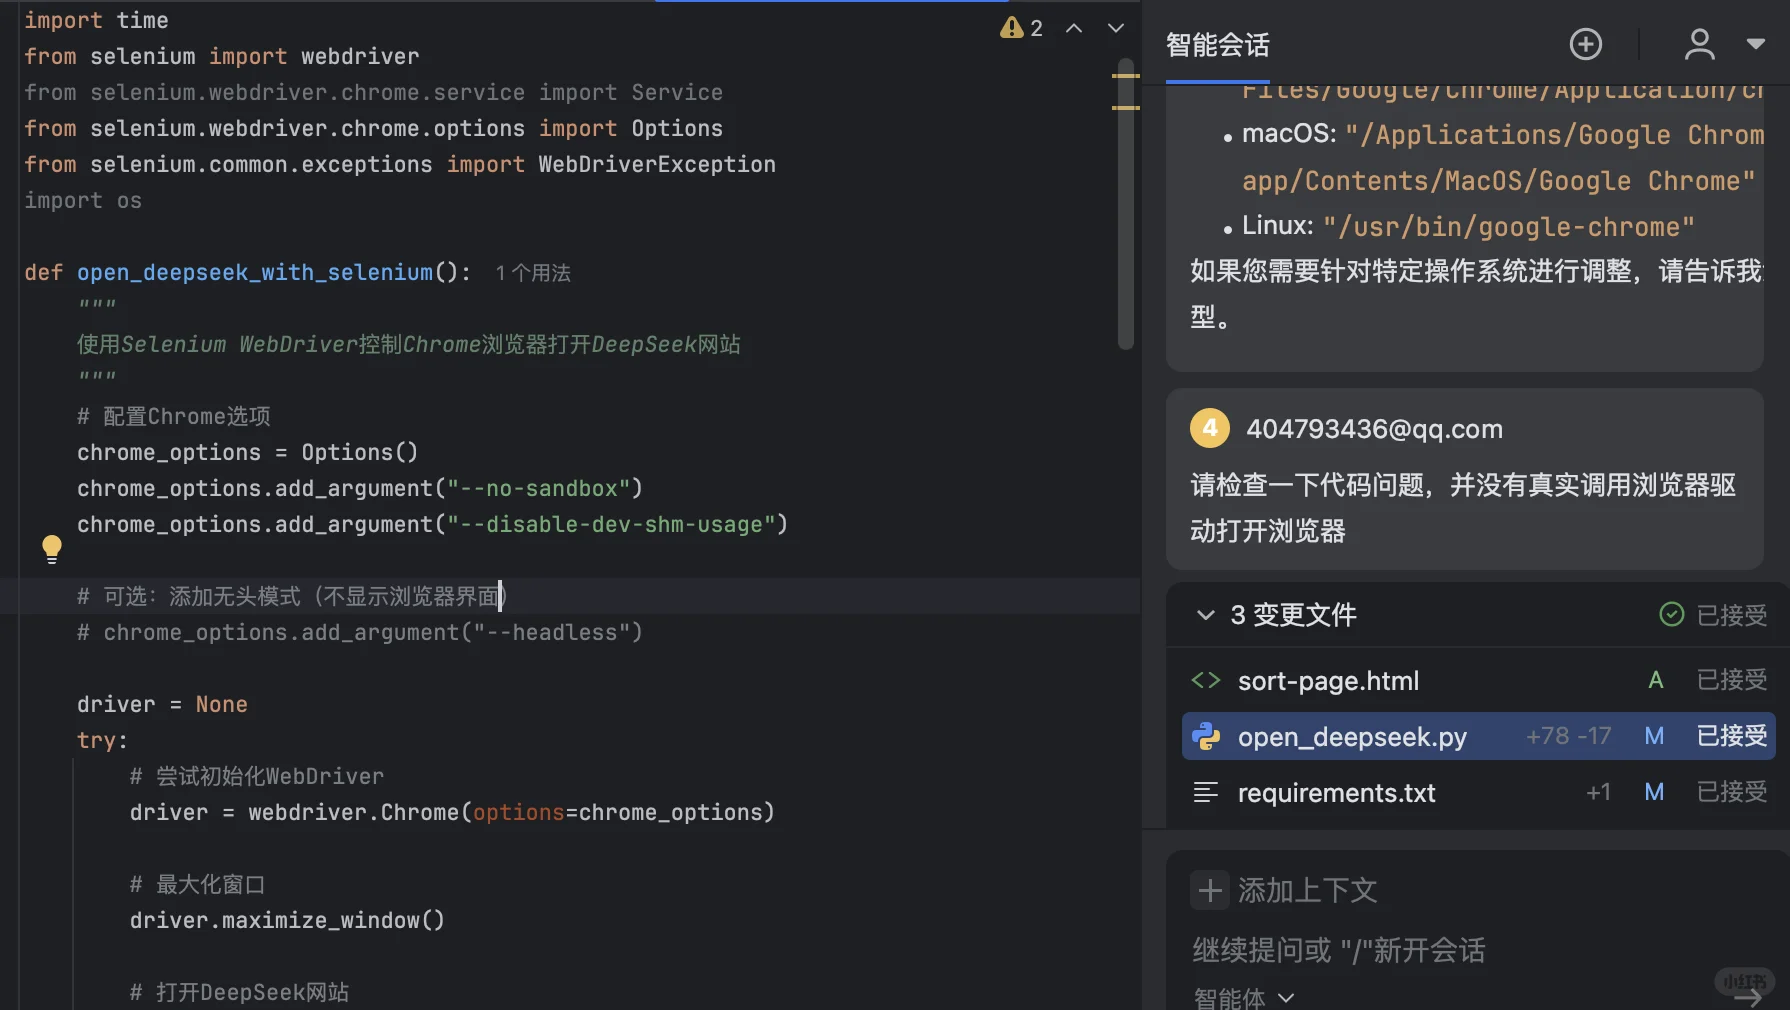The width and height of the screenshot is (1790, 1010).
Task: Open the user account icon
Action: [1699, 44]
